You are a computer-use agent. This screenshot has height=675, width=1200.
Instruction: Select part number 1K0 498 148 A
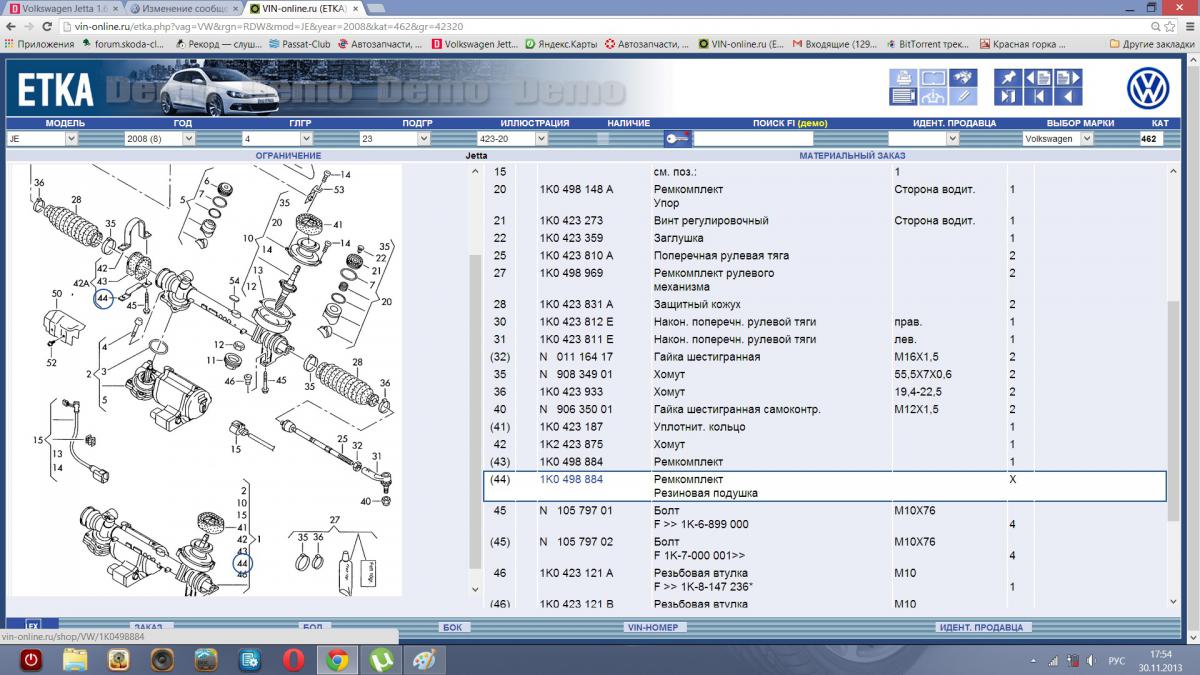coord(577,189)
